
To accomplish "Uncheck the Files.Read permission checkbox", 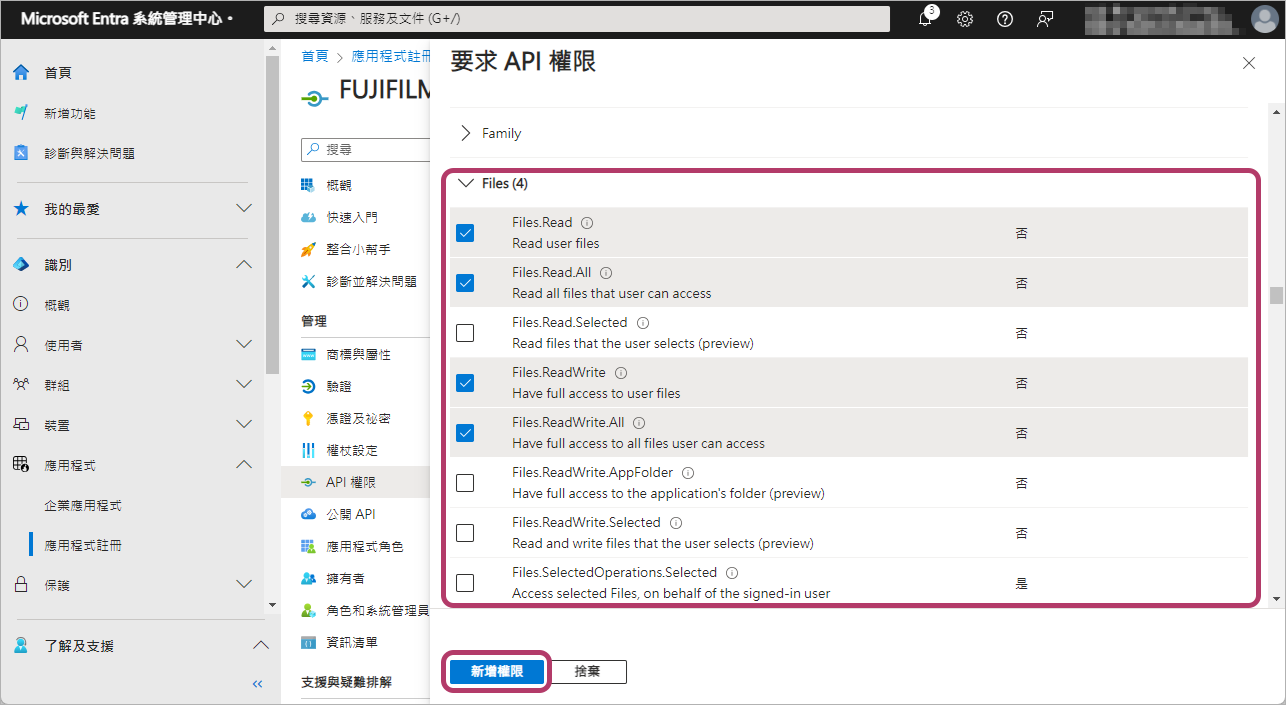I will [465, 233].
